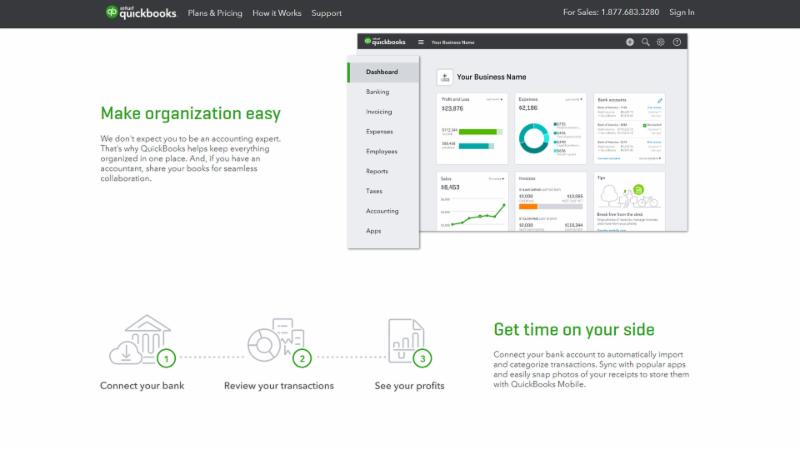Open Expenses card period dropdown

tap(573, 99)
